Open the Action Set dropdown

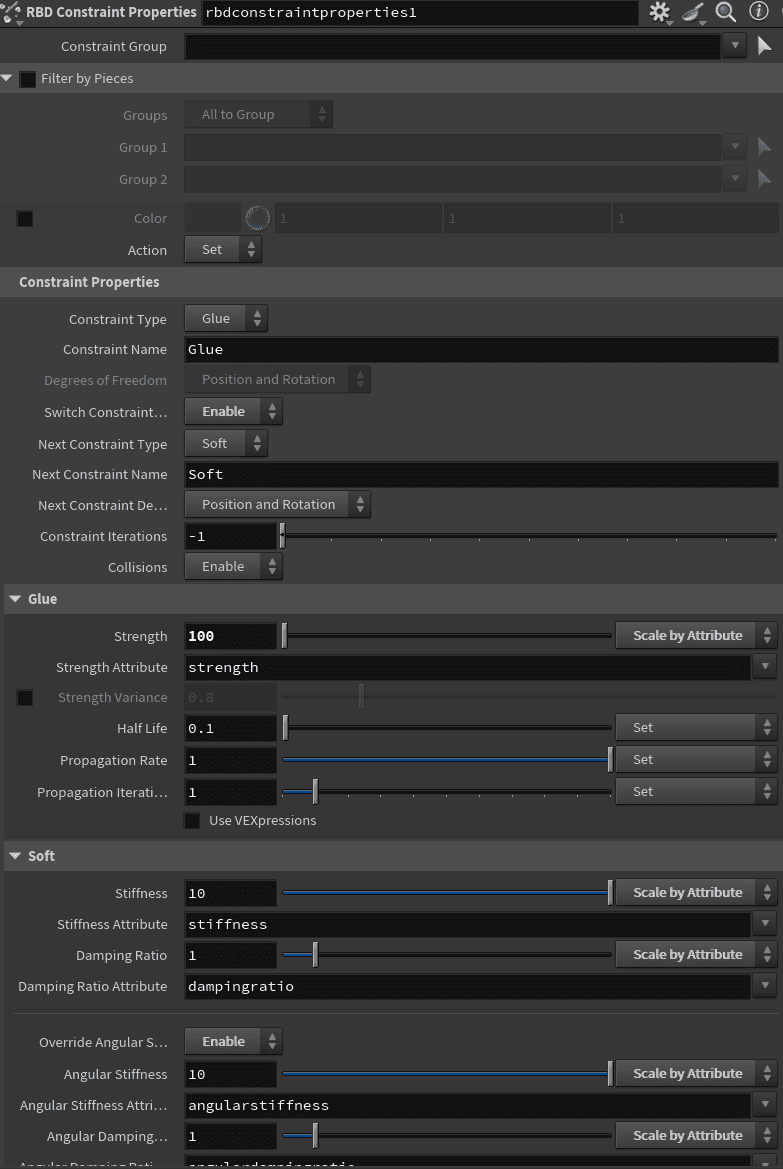click(x=223, y=250)
